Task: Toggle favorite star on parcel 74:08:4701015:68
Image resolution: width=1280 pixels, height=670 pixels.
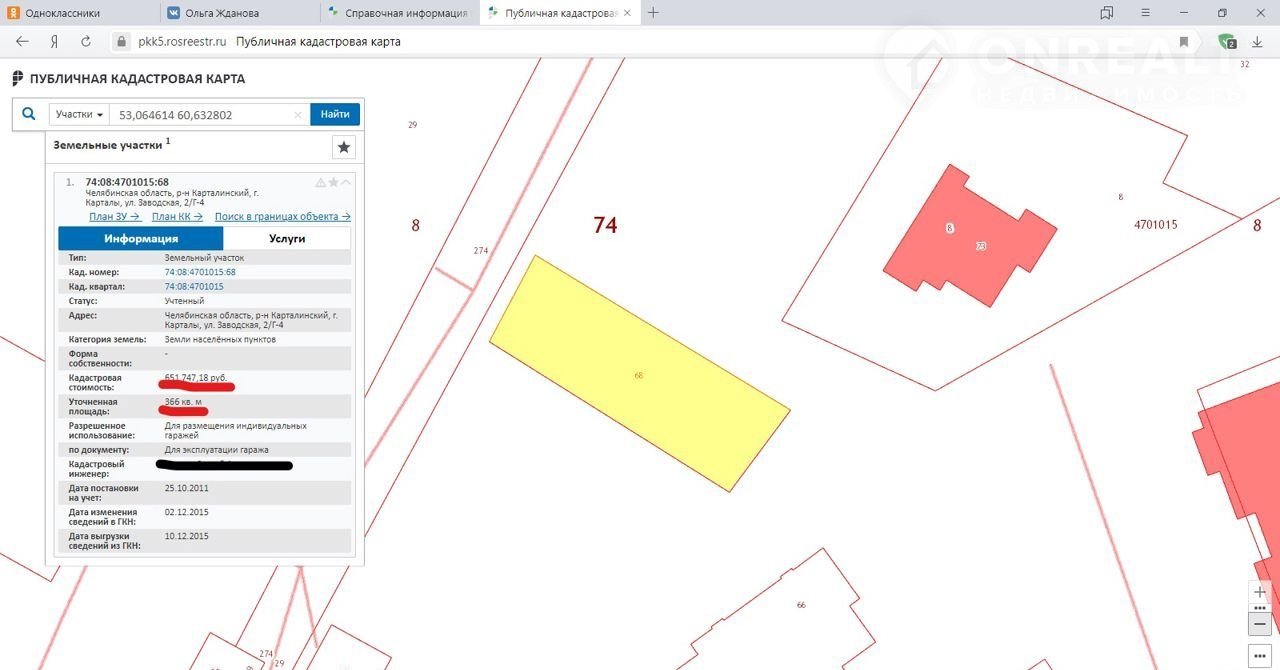Action: (334, 183)
